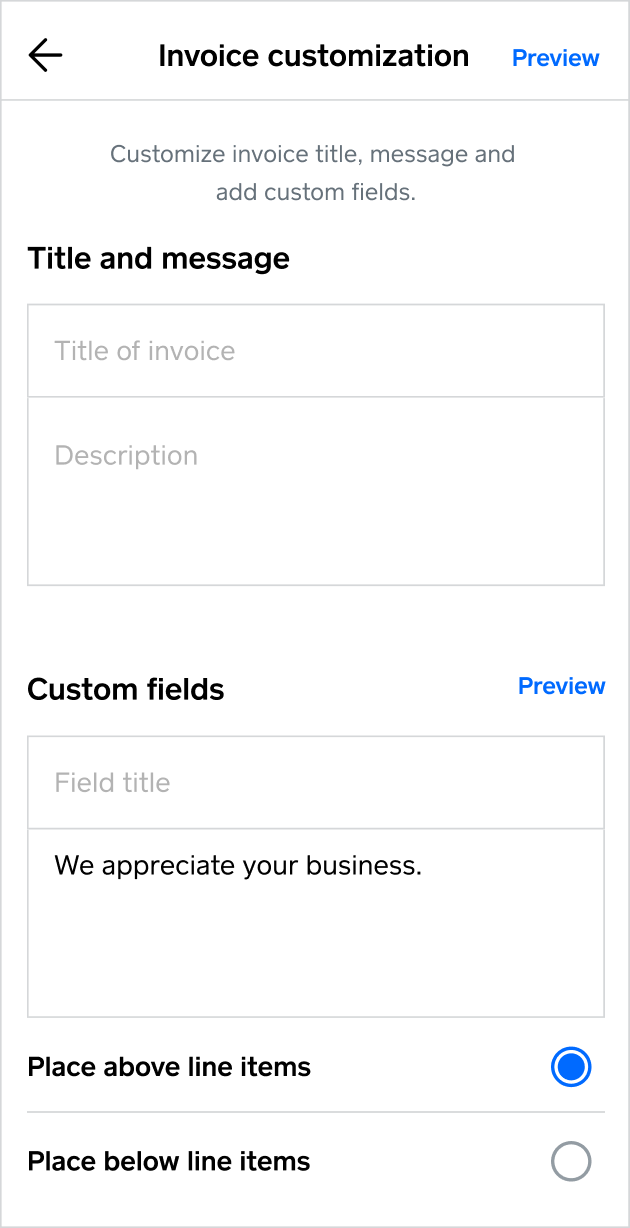Image resolution: width=630 pixels, height=1228 pixels.
Task: Click the back arrow to exit customization
Action: pyautogui.click(x=44, y=56)
